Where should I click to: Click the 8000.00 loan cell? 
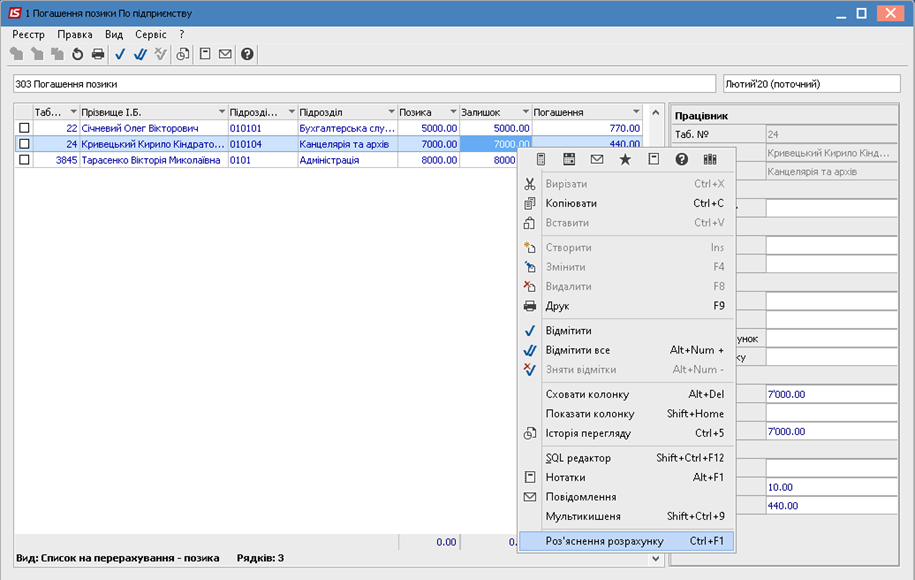coord(429,160)
